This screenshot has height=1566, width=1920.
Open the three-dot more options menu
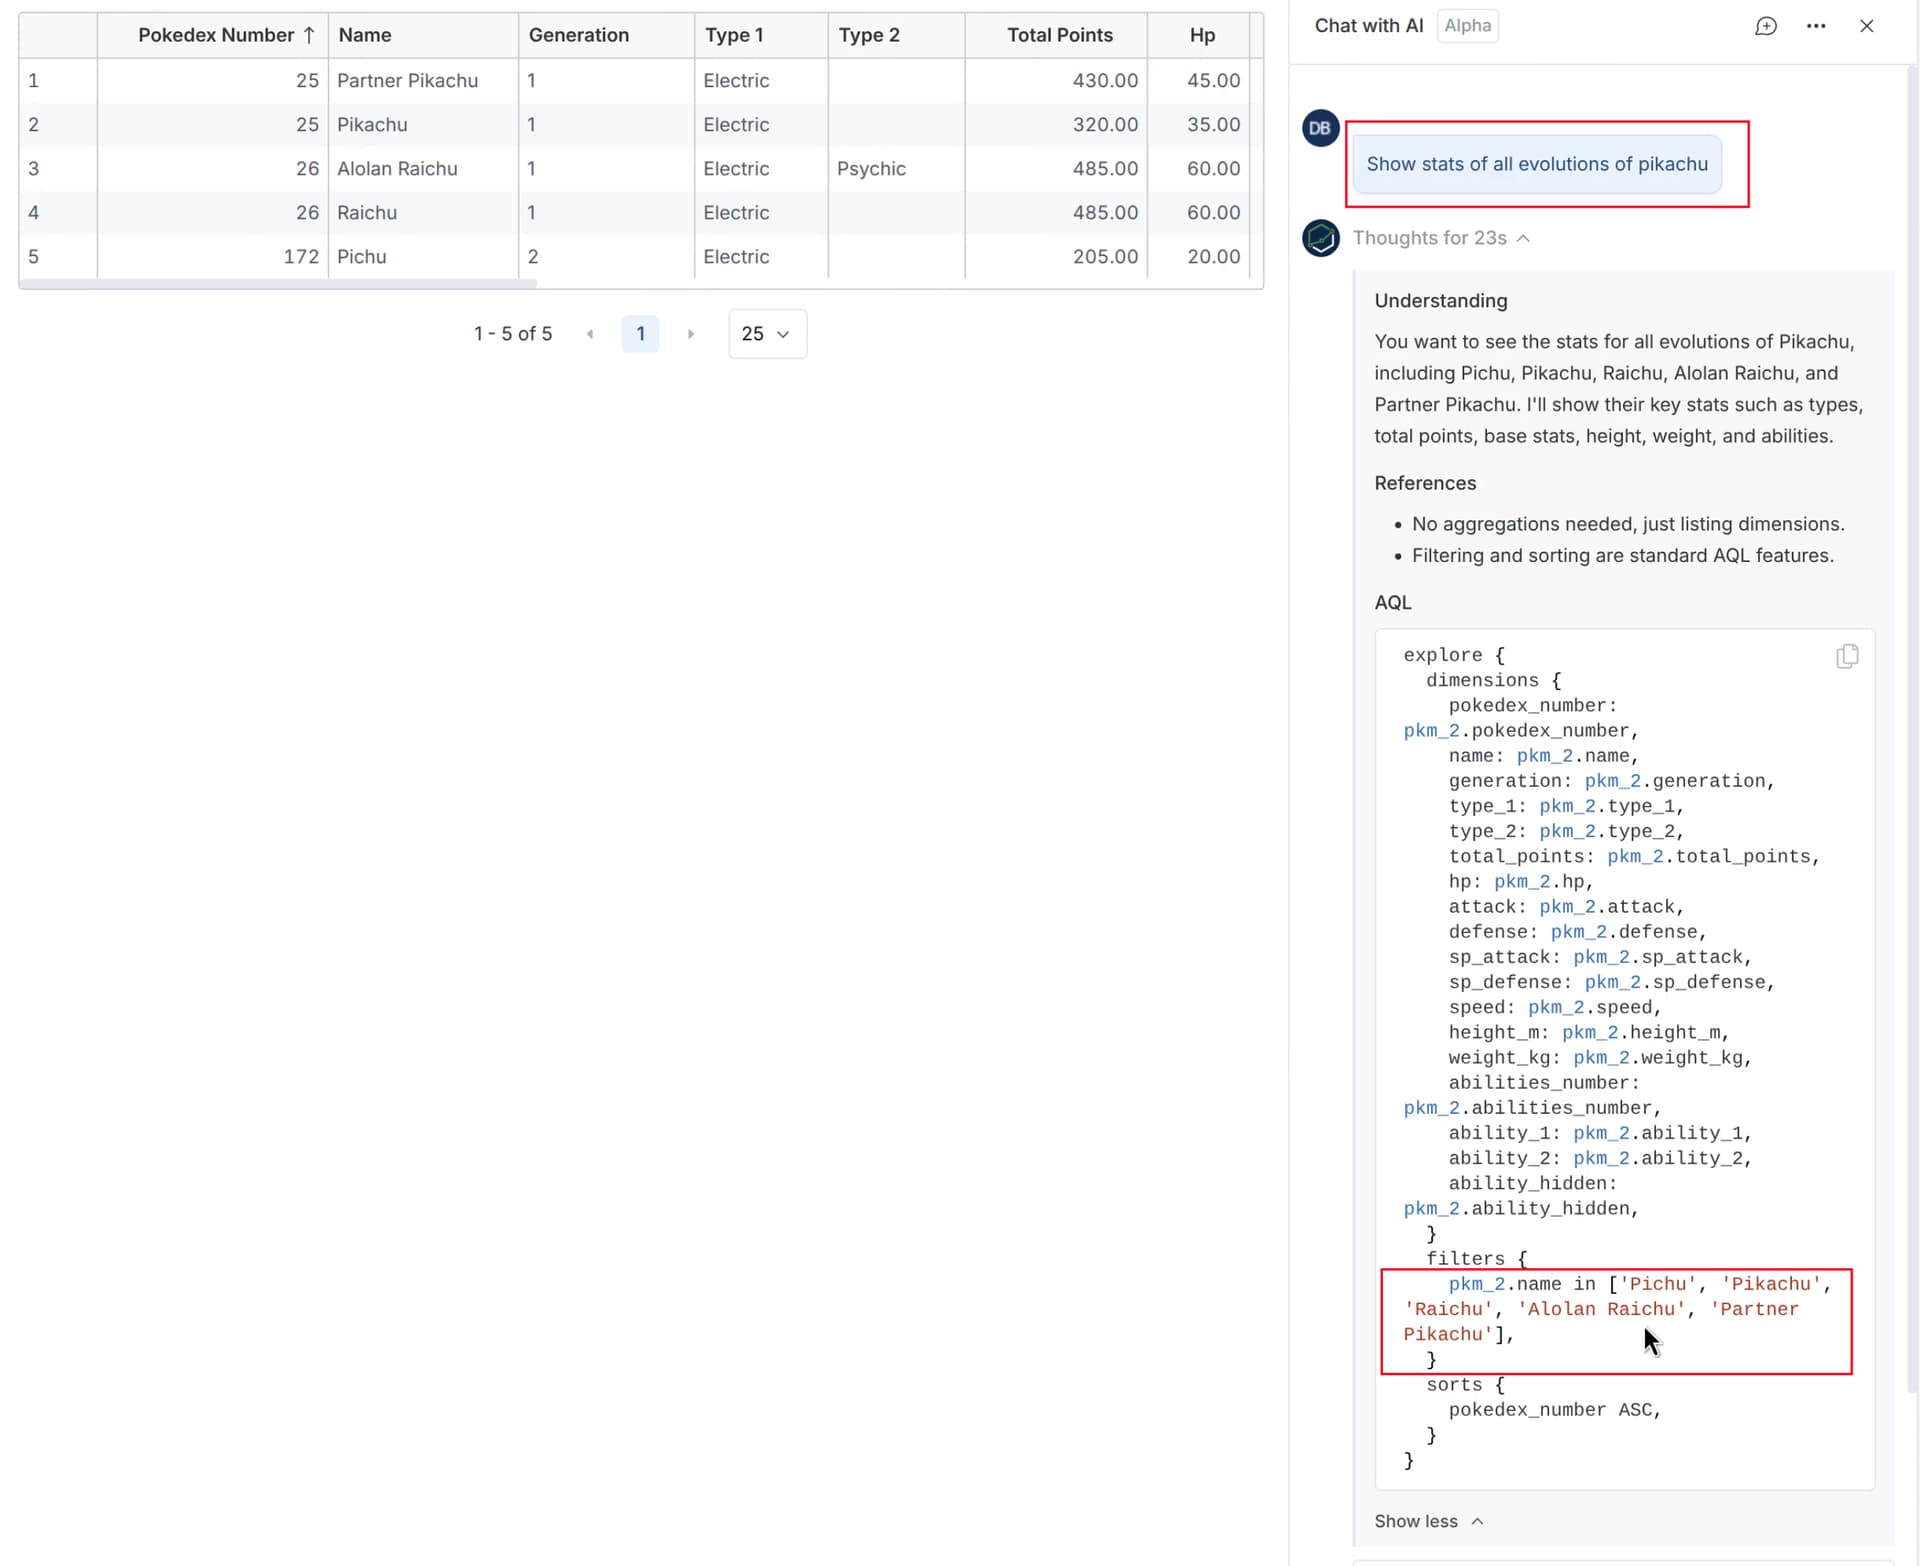point(1816,26)
